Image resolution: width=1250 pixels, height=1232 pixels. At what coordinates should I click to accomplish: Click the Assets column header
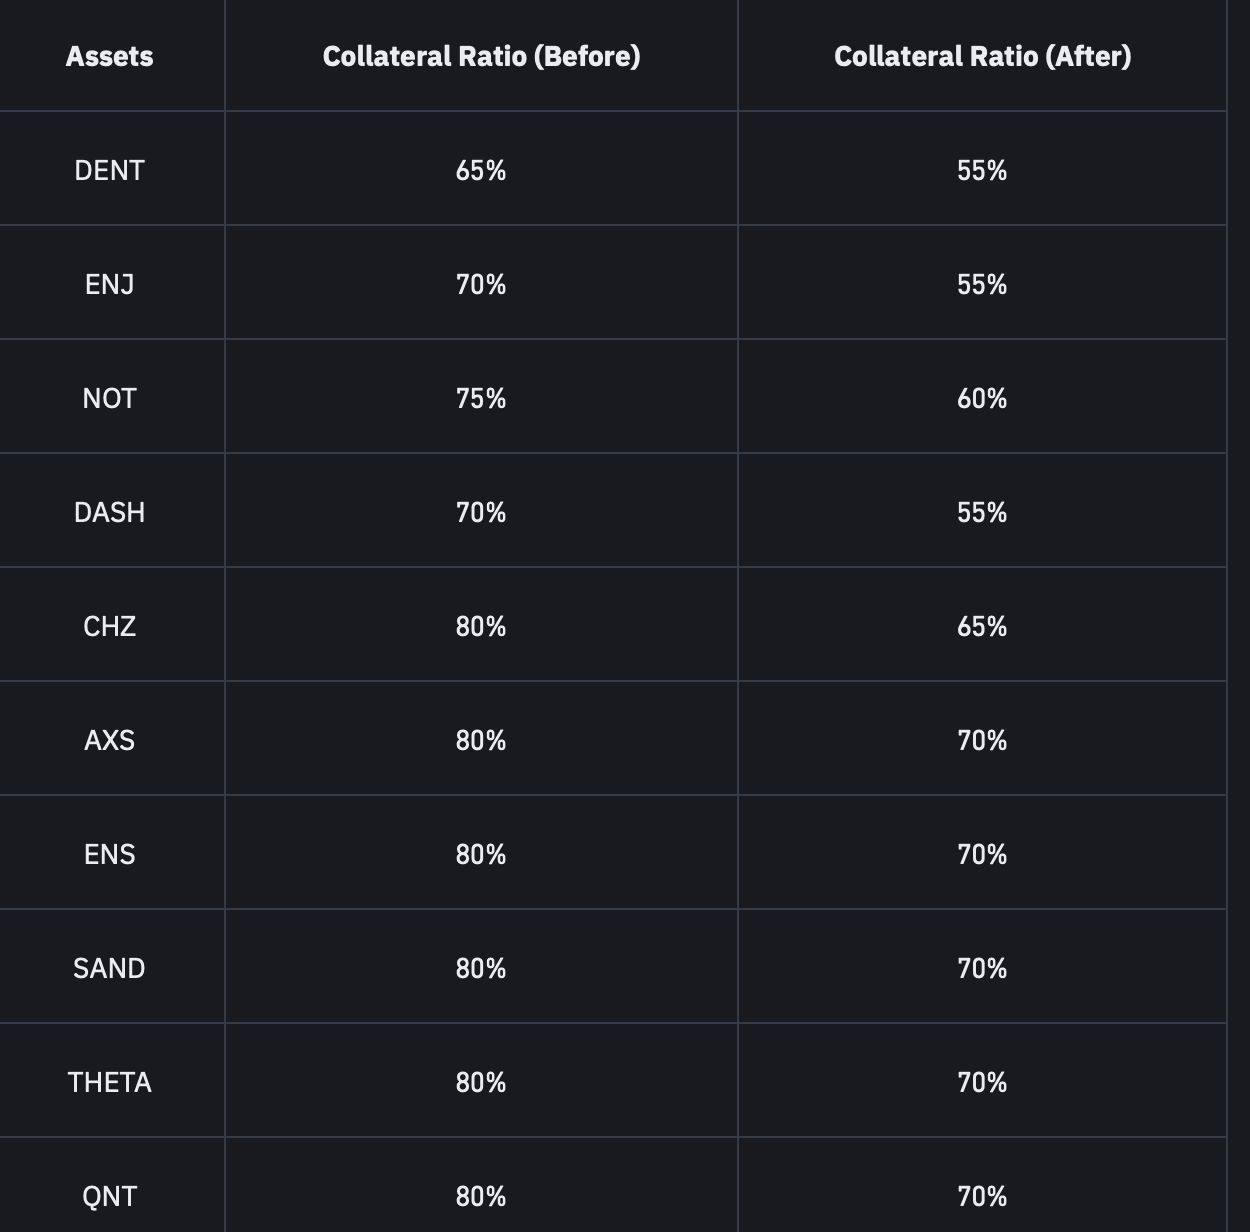(109, 56)
